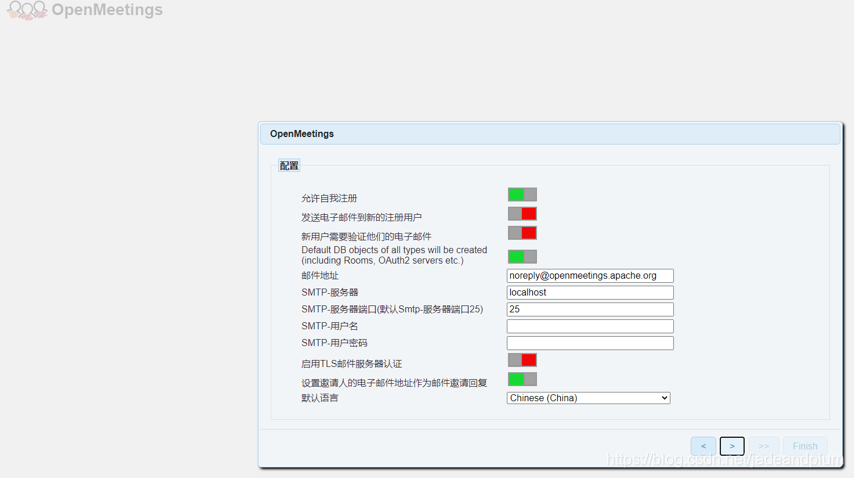Click the 配置 section legend
Viewport: 854px width, 478px height.
289,166
